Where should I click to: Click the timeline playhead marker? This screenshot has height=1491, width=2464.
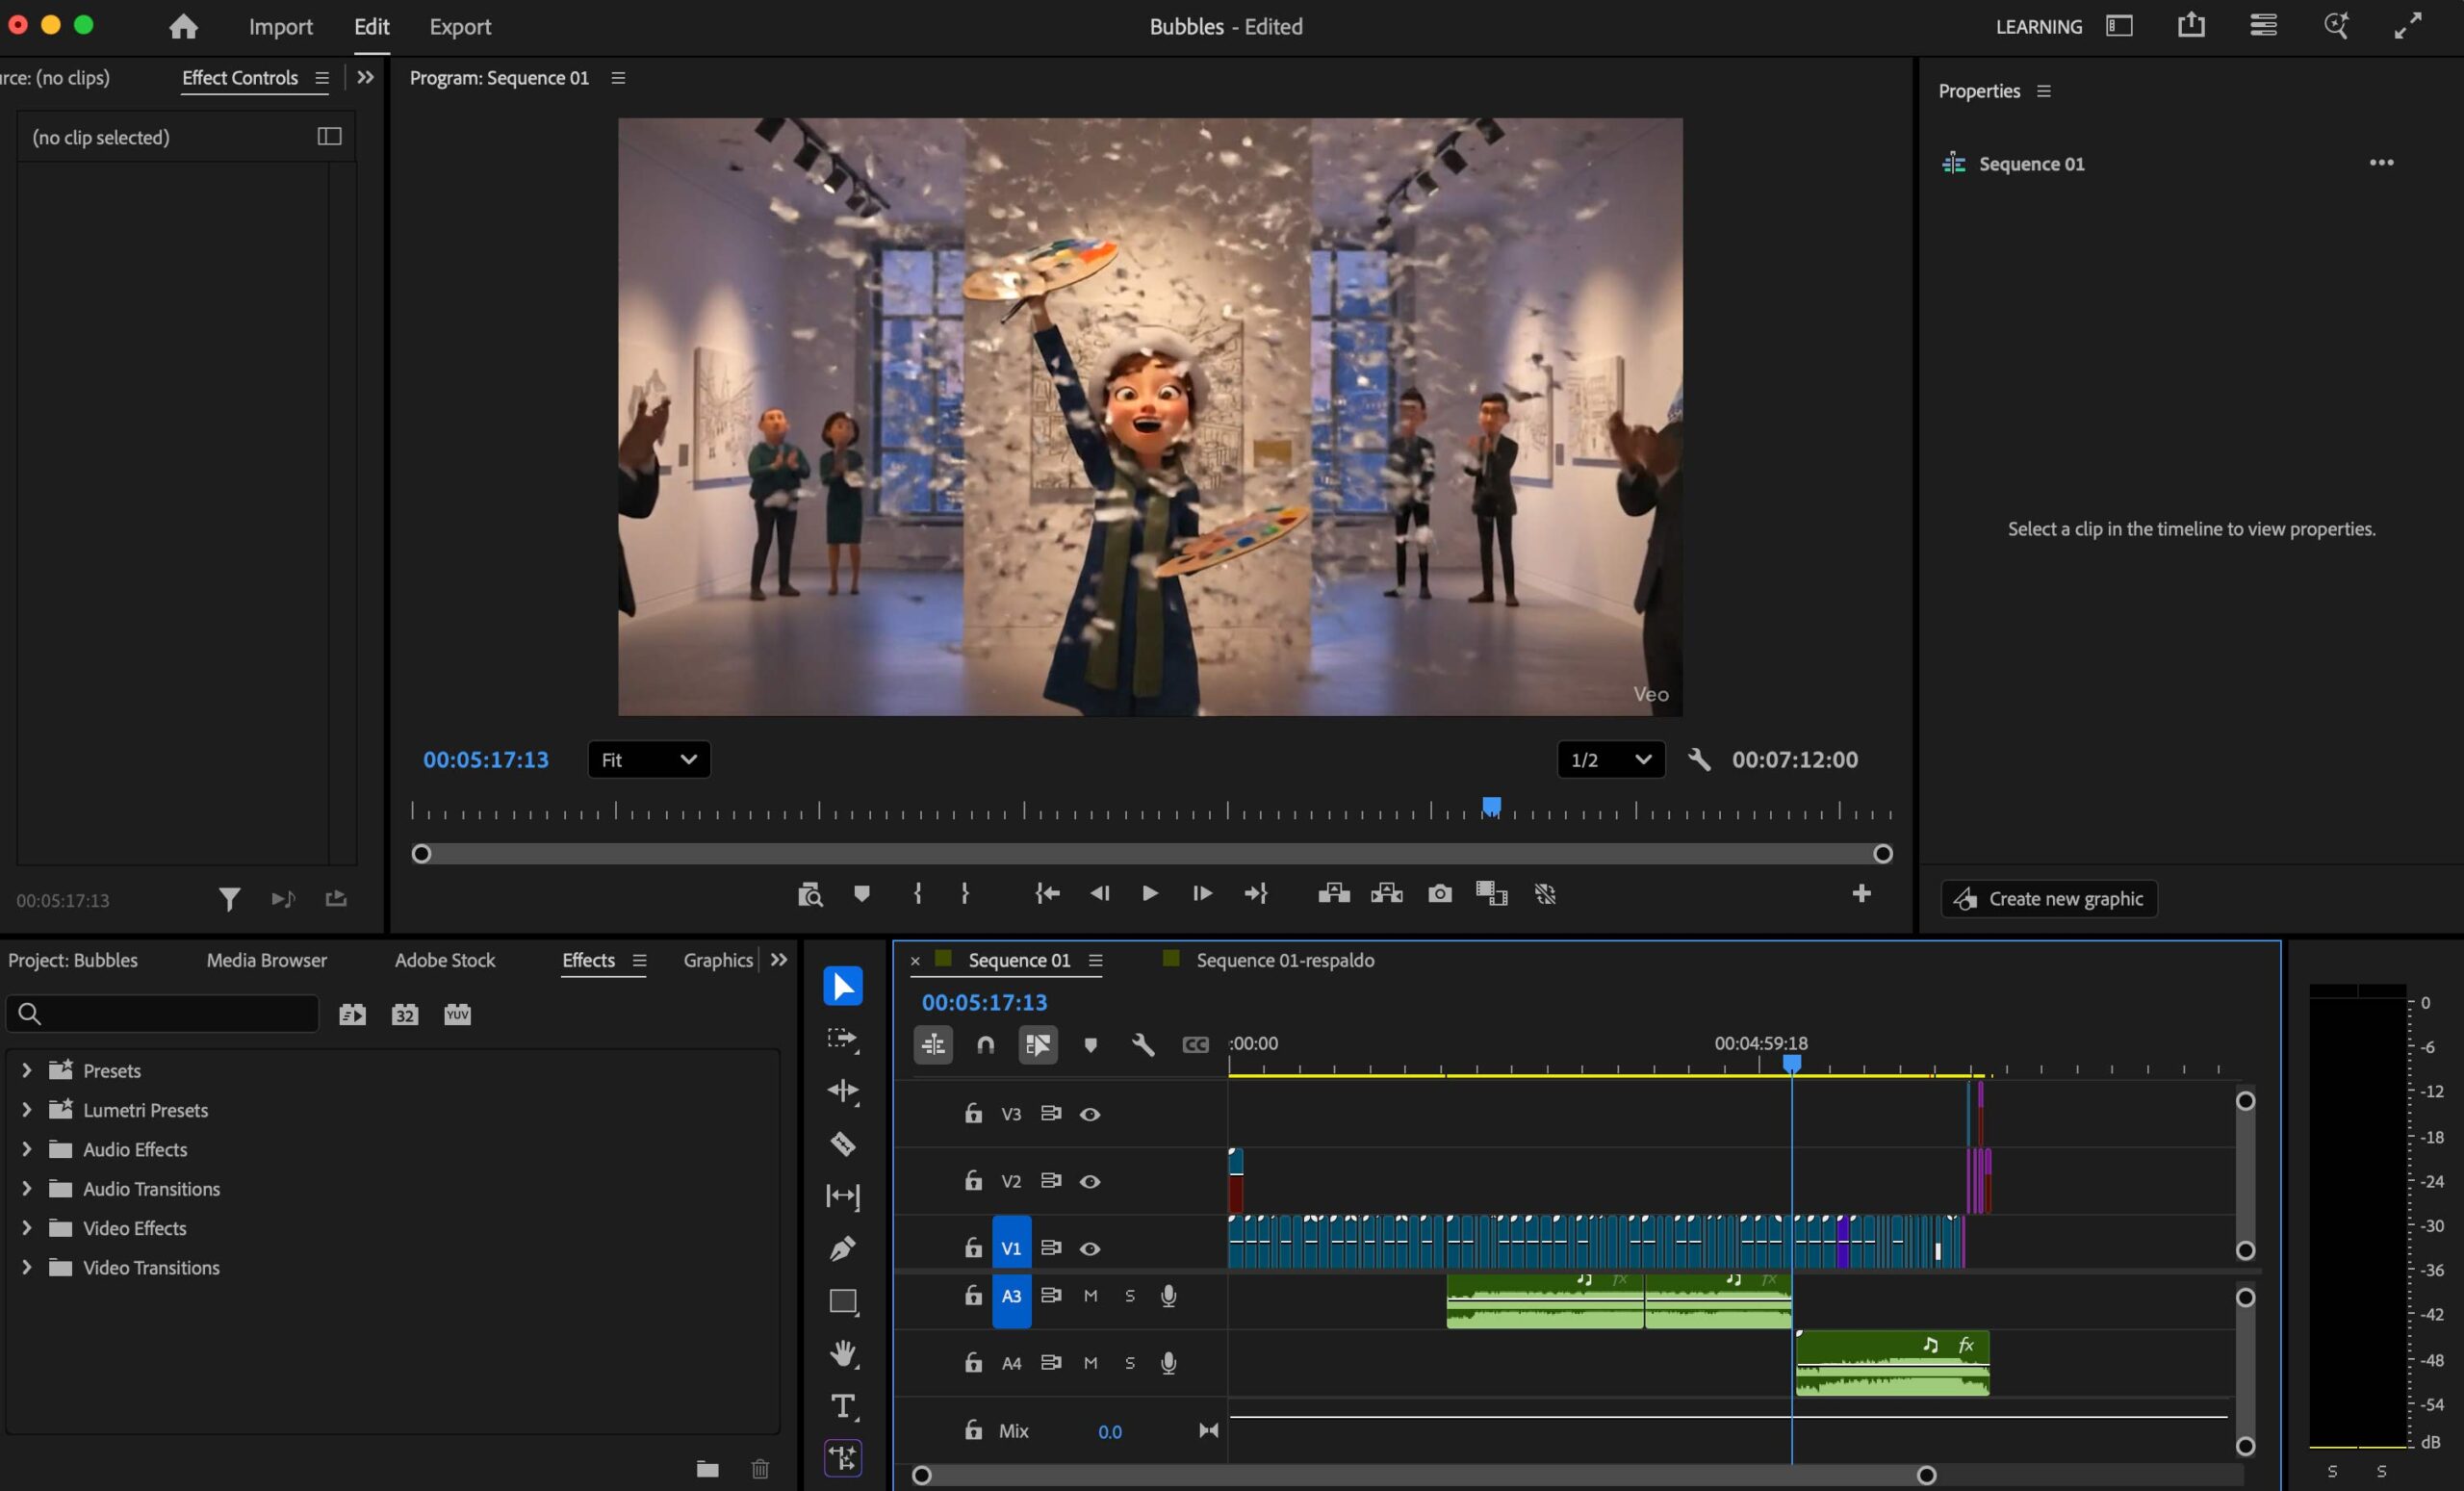[x=1792, y=1063]
